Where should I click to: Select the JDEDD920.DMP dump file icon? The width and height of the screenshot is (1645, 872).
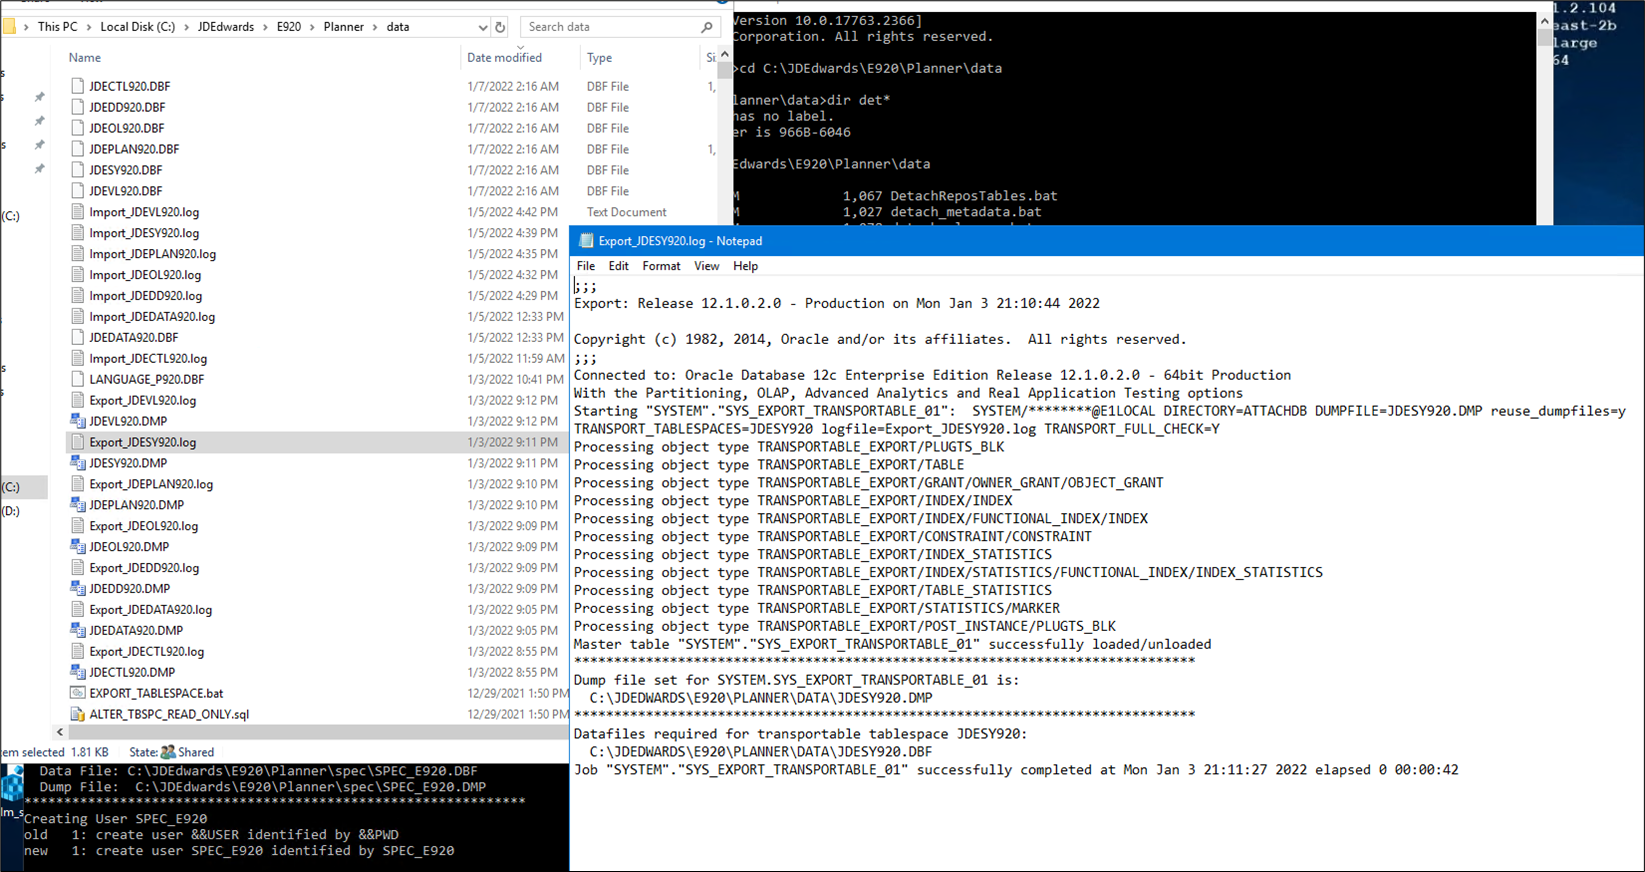pyautogui.click(x=78, y=589)
